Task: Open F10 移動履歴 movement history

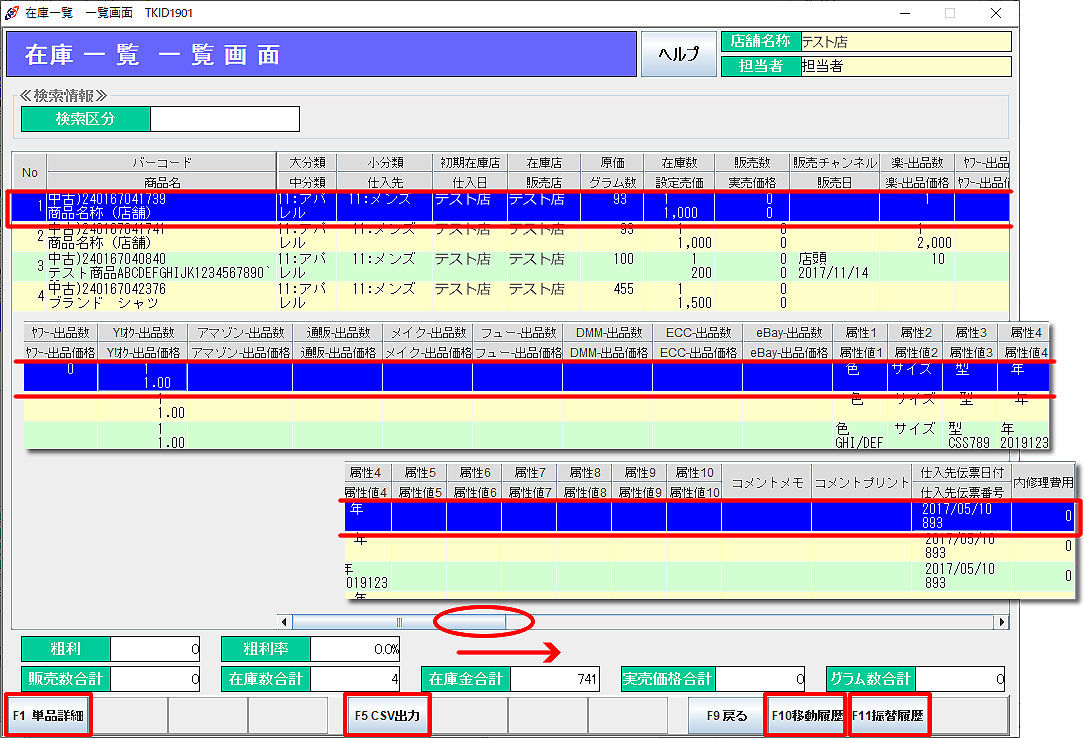Action: [806, 716]
